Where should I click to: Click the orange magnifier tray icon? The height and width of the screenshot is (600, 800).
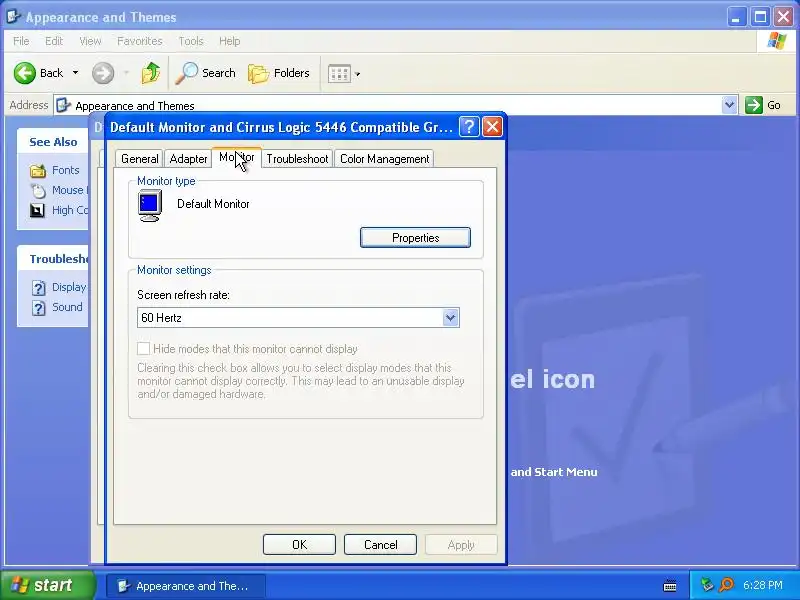(727, 584)
